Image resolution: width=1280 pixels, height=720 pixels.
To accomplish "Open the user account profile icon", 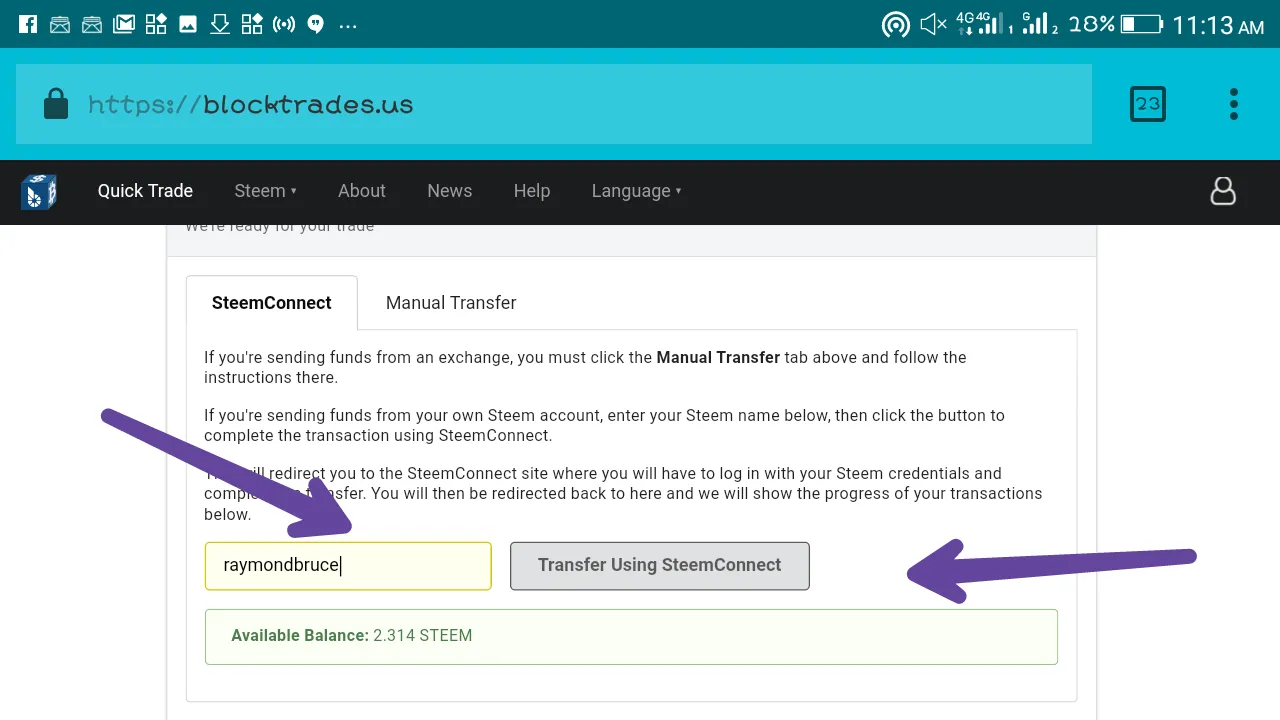I will coord(1223,191).
